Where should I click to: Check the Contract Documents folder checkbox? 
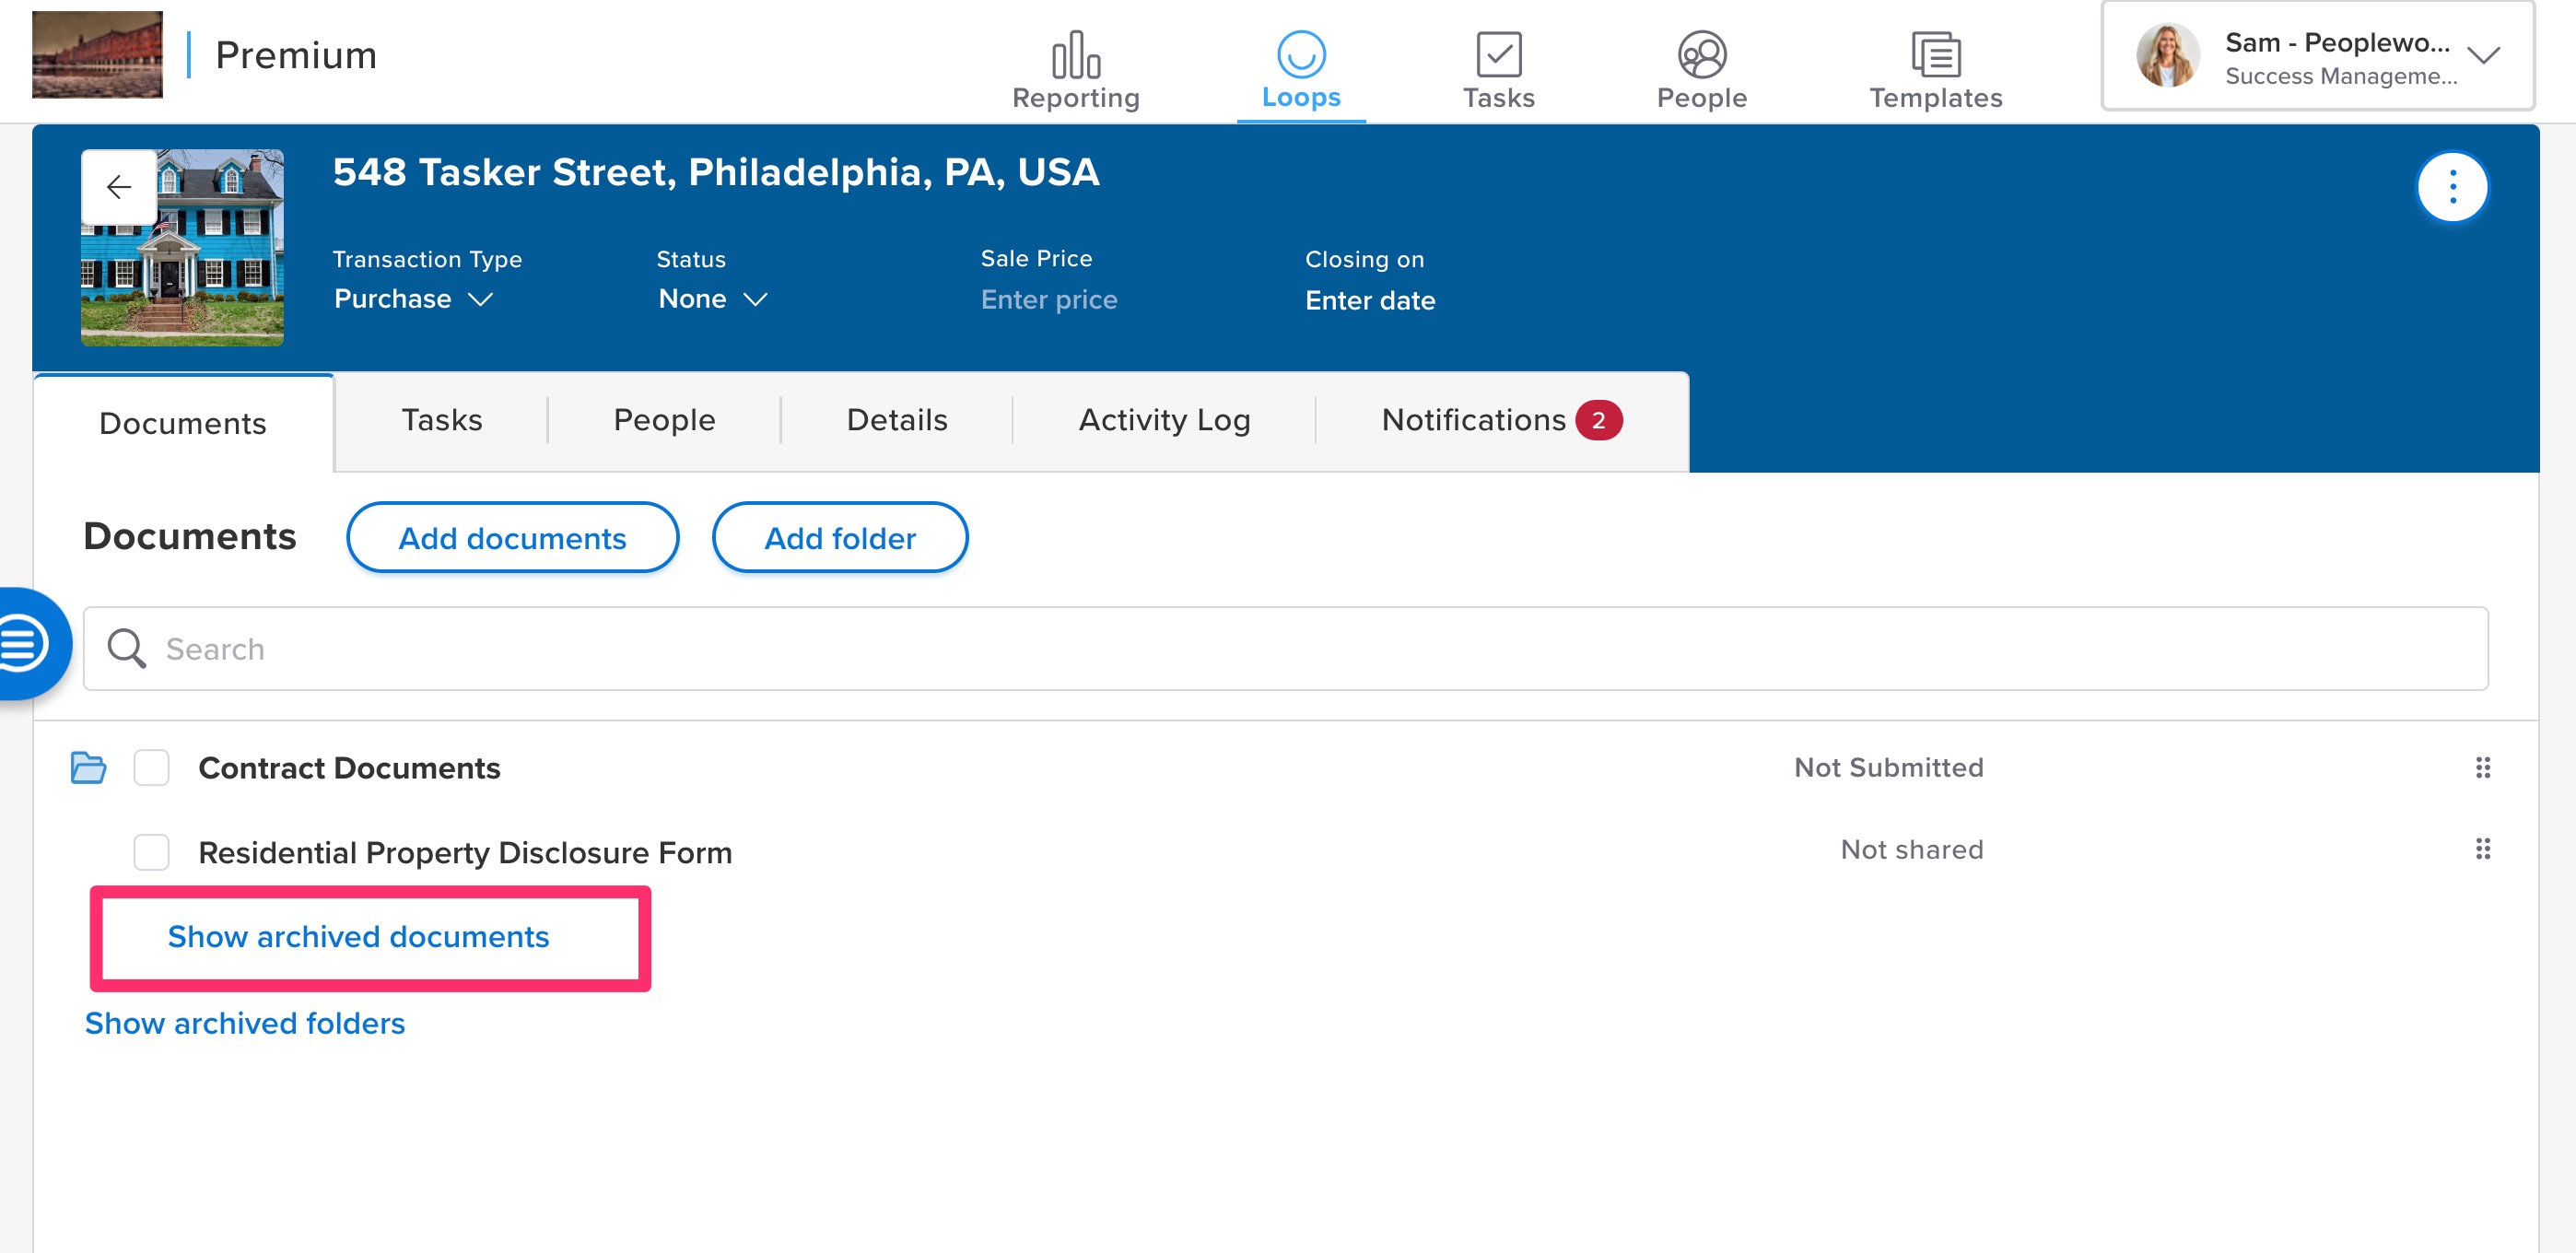click(152, 767)
